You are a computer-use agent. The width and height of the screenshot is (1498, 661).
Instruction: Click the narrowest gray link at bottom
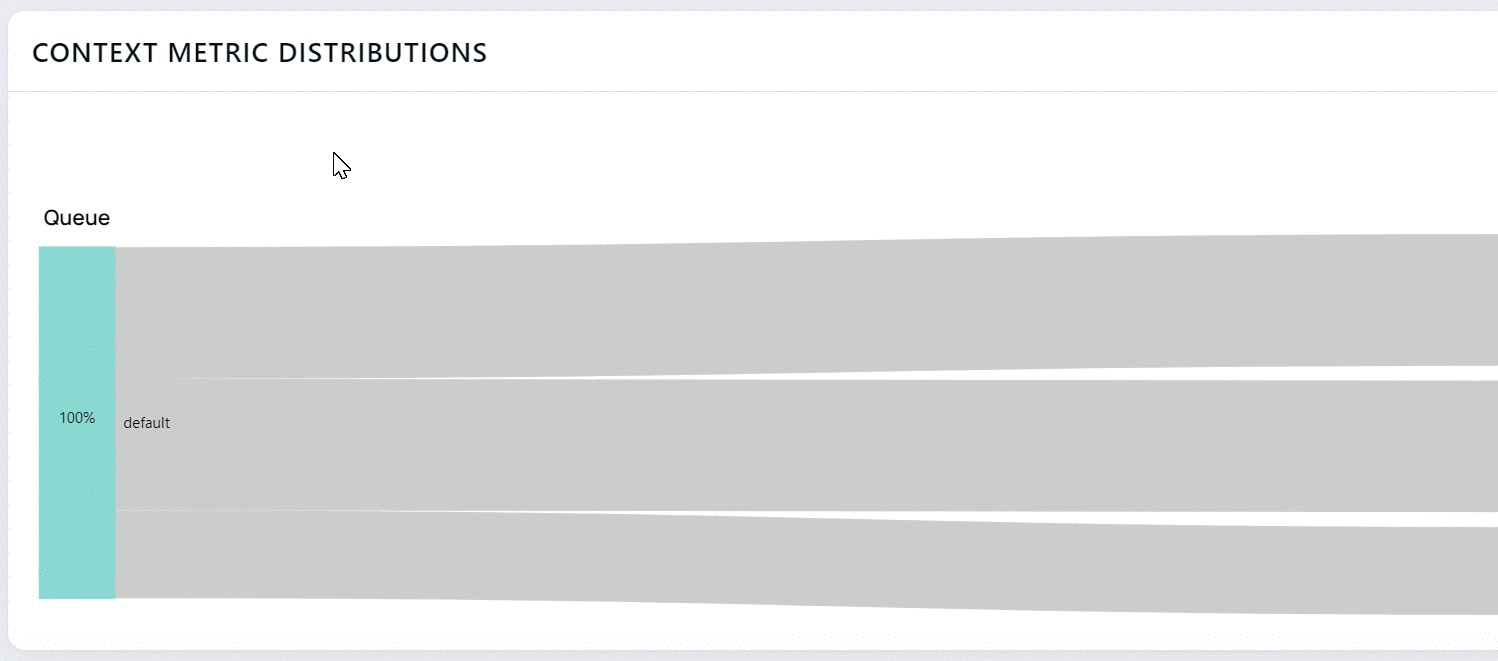click(806, 561)
